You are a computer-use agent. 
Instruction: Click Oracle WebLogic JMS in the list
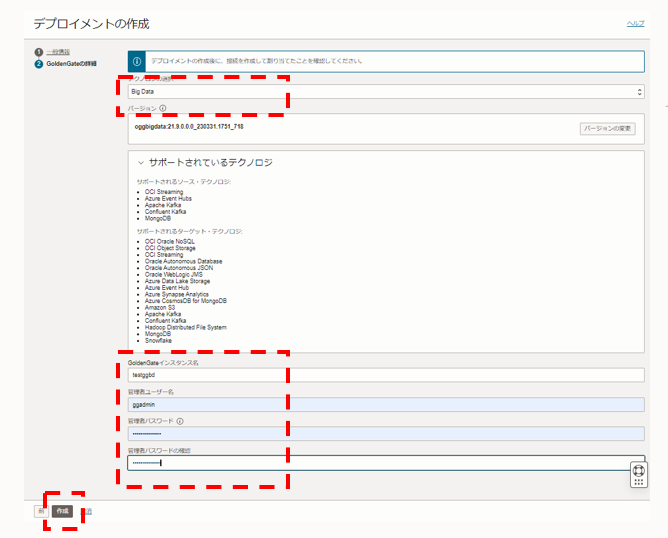pyautogui.click(x=174, y=275)
